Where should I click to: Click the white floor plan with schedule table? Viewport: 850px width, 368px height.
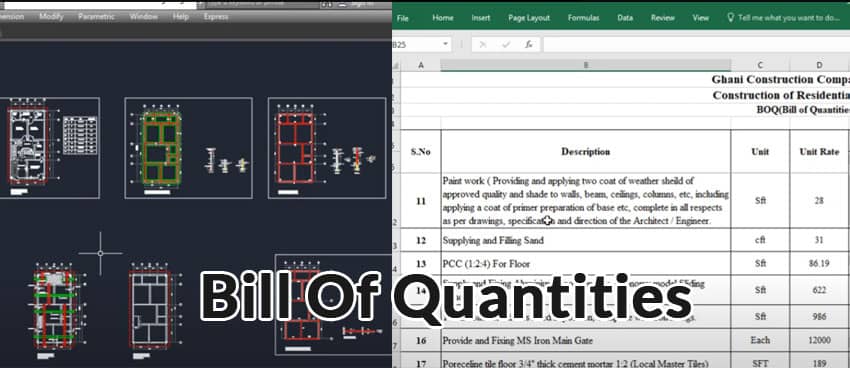(49, 148)
